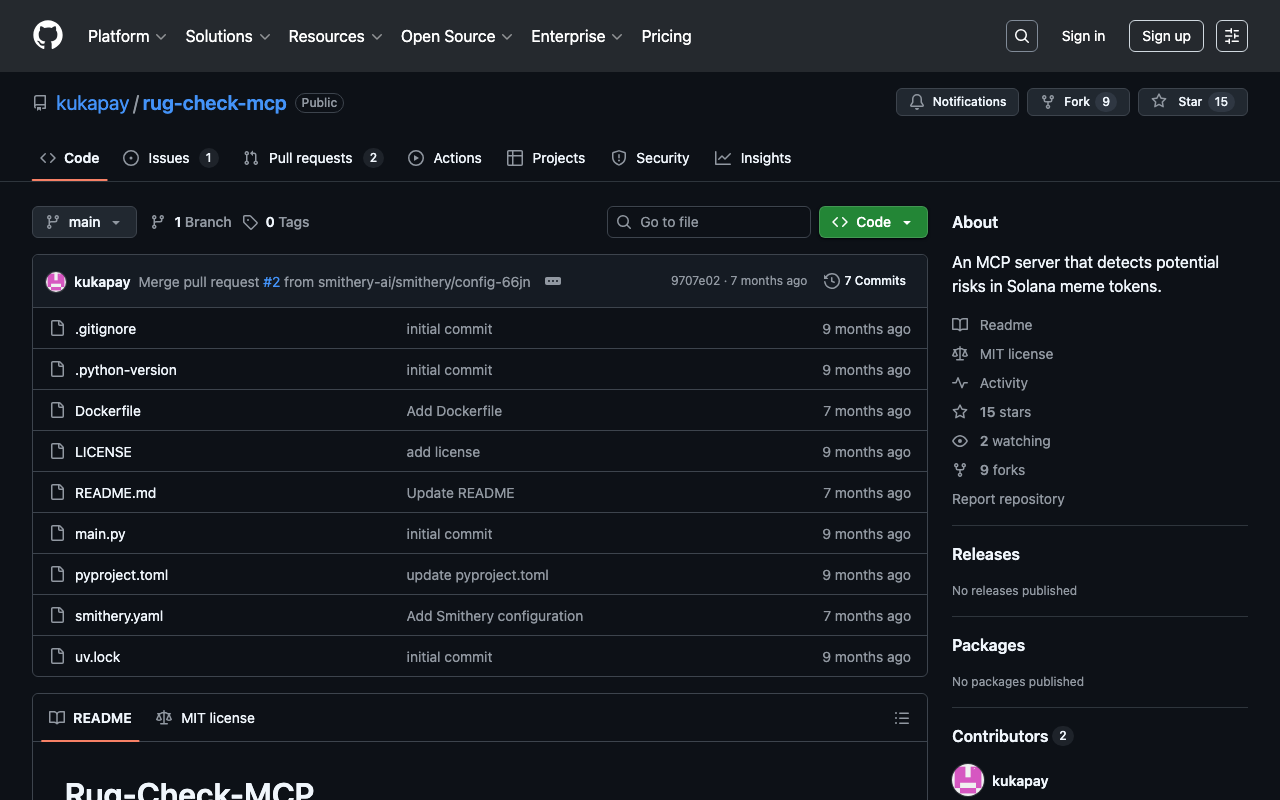Click the Go to file search field
The image size is (1280, 800).
pyautogui.click(x=708, y=222)
